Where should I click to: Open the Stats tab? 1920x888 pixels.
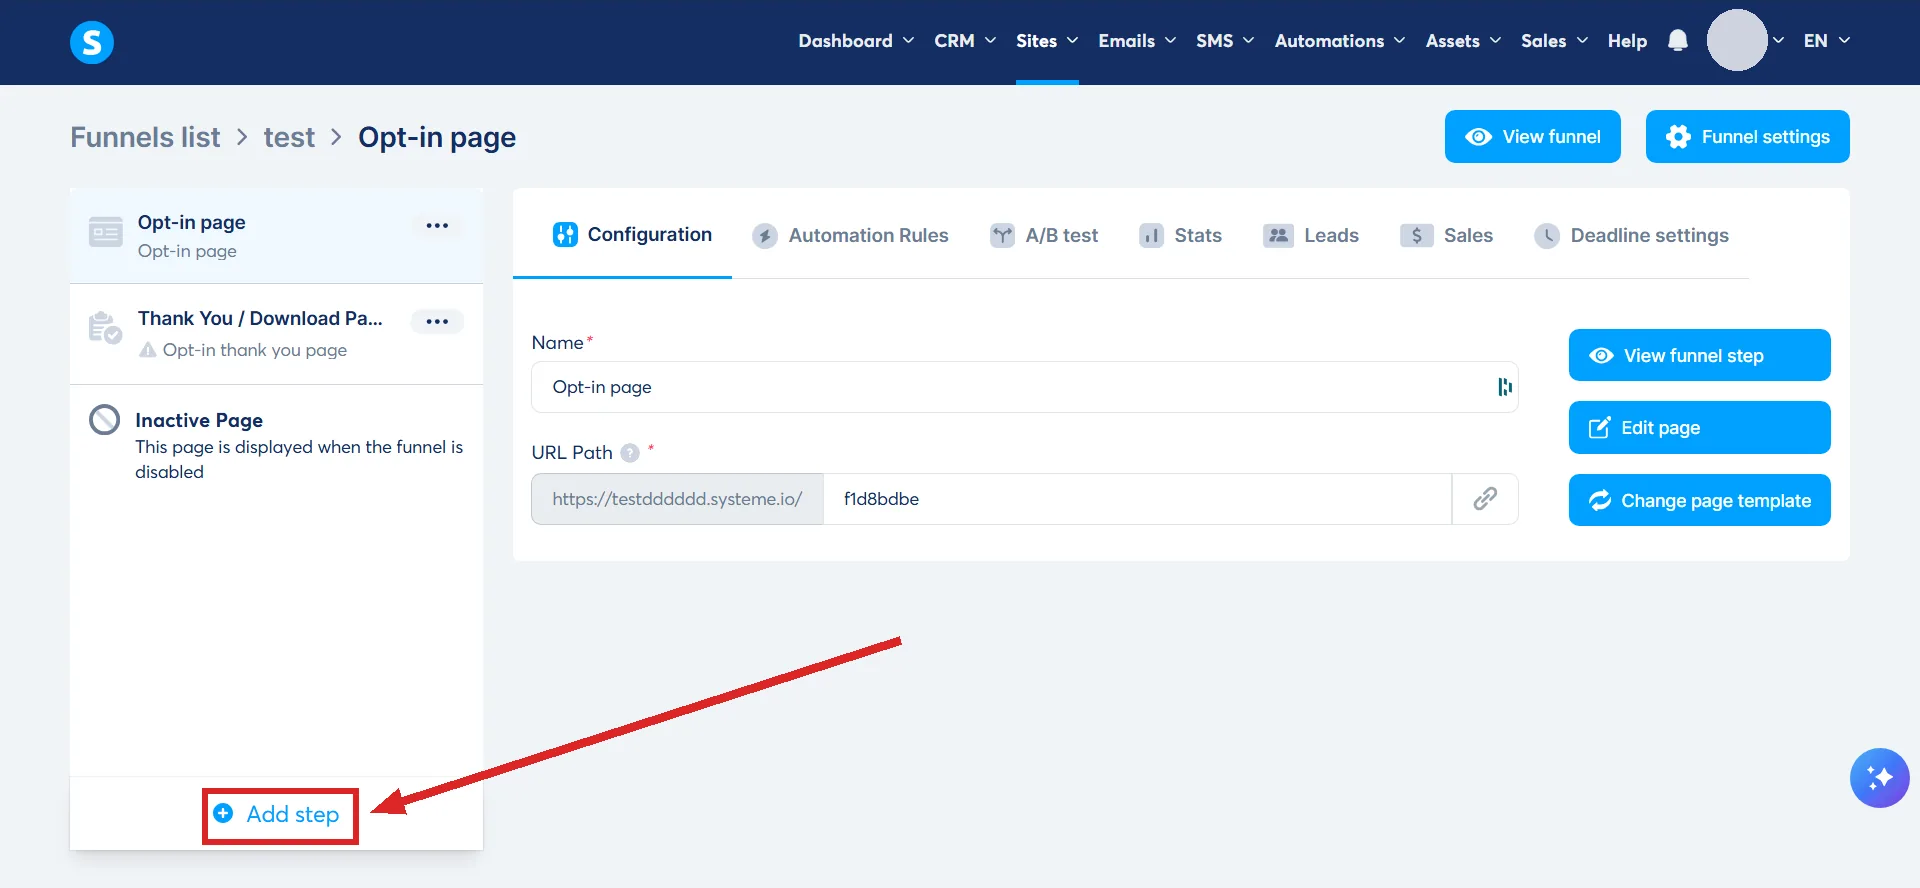[x=1180, y=236]
